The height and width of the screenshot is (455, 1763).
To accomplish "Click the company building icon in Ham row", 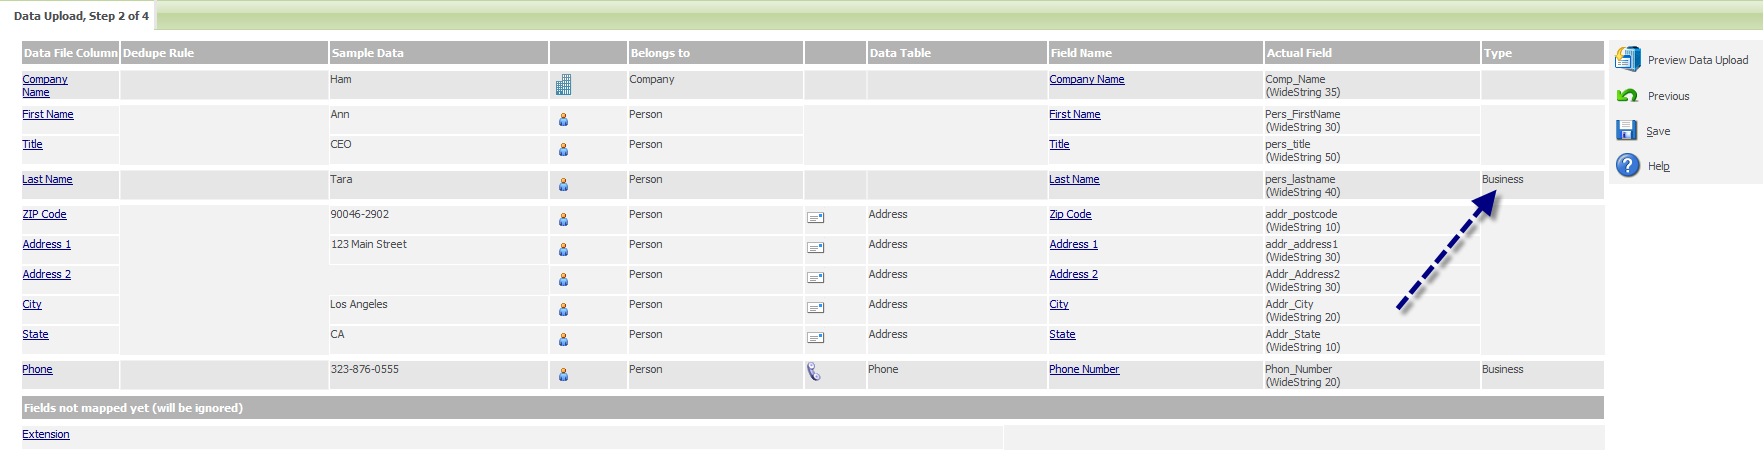I will 563,85.
